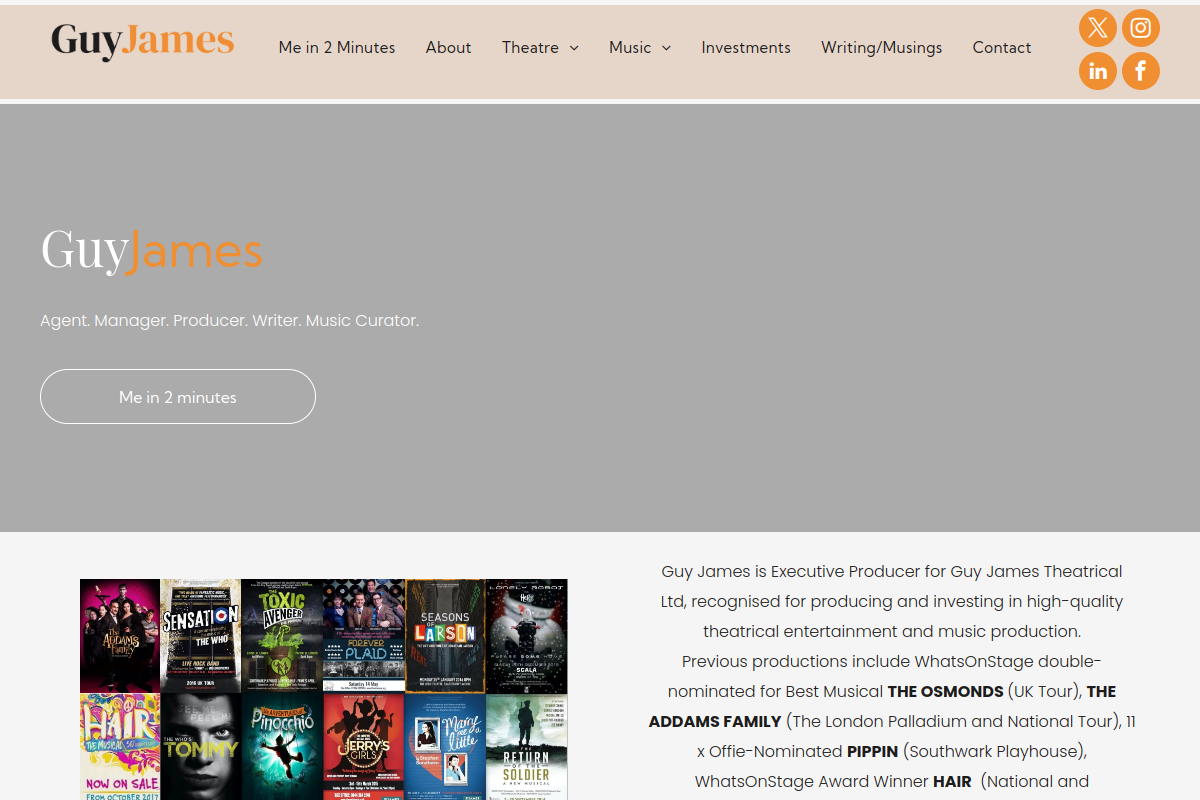Open Me in 2 Minutes nav item
This screenshot has height=800, width=1200.
(x=337, y=47)
